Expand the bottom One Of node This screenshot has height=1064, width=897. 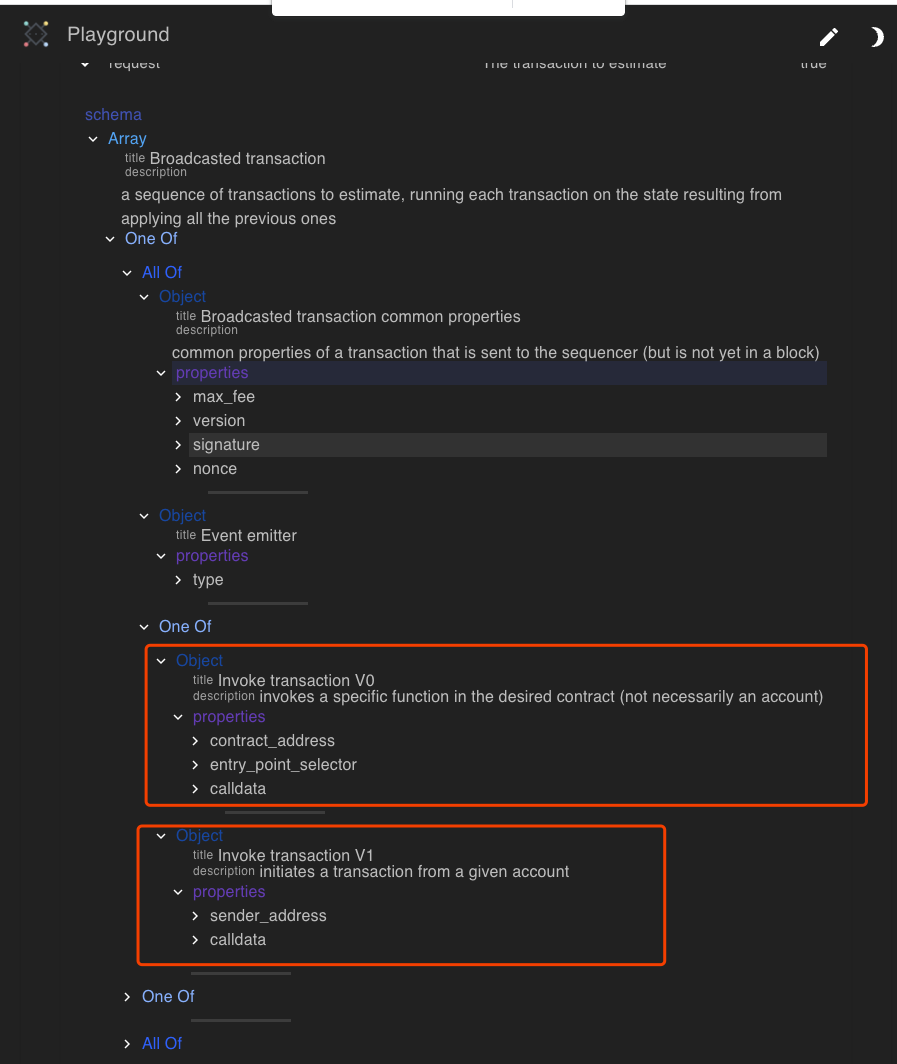127,996
